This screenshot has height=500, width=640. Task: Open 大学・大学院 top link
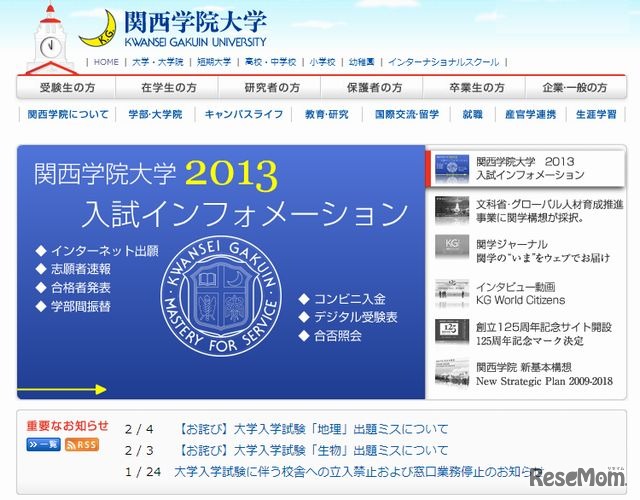click(158, 62)
